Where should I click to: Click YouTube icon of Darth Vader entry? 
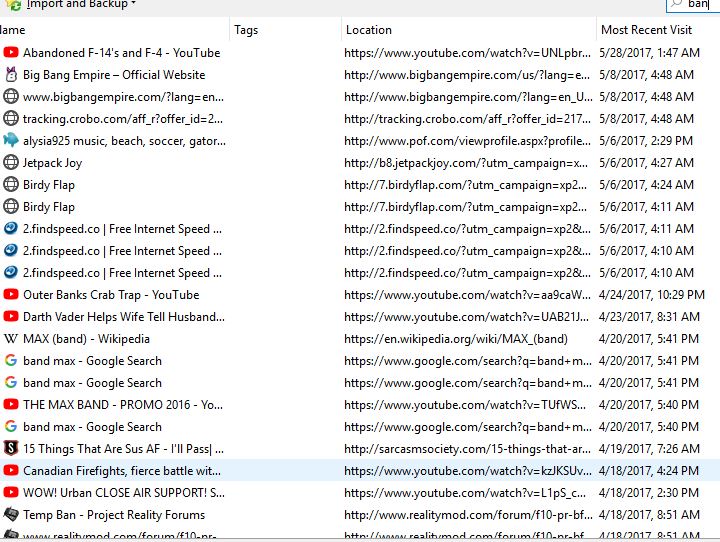point(11,316)
